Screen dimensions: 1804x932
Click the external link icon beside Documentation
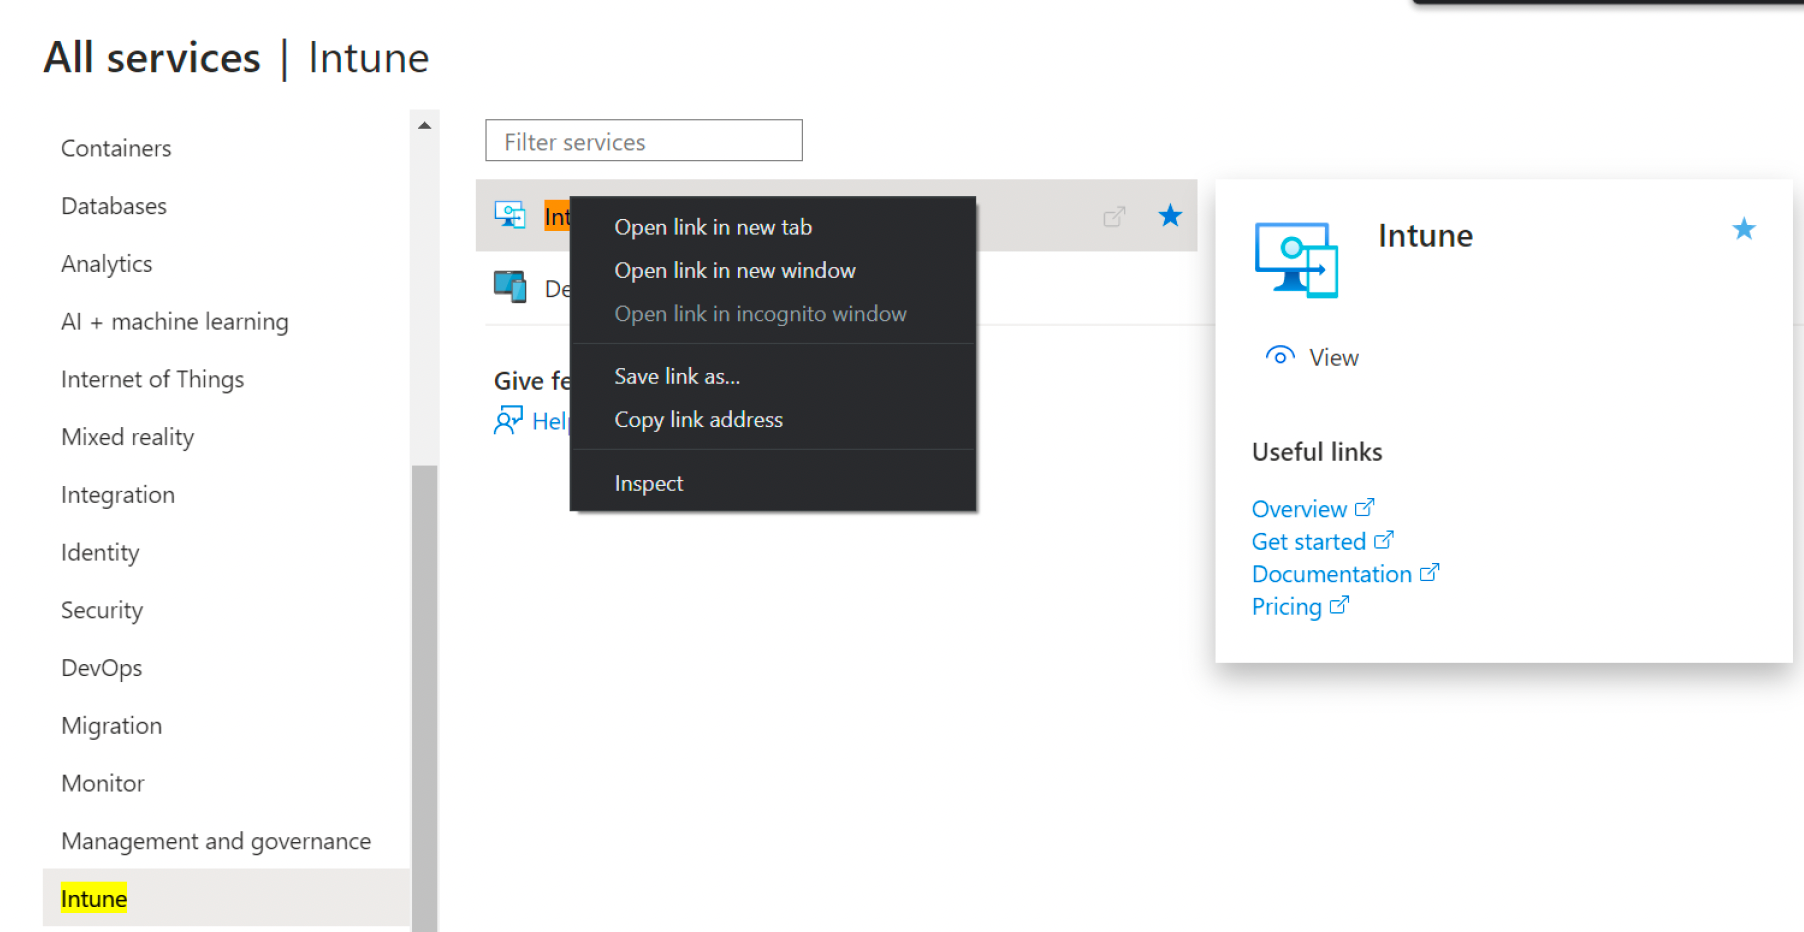tap(1431, 572)
